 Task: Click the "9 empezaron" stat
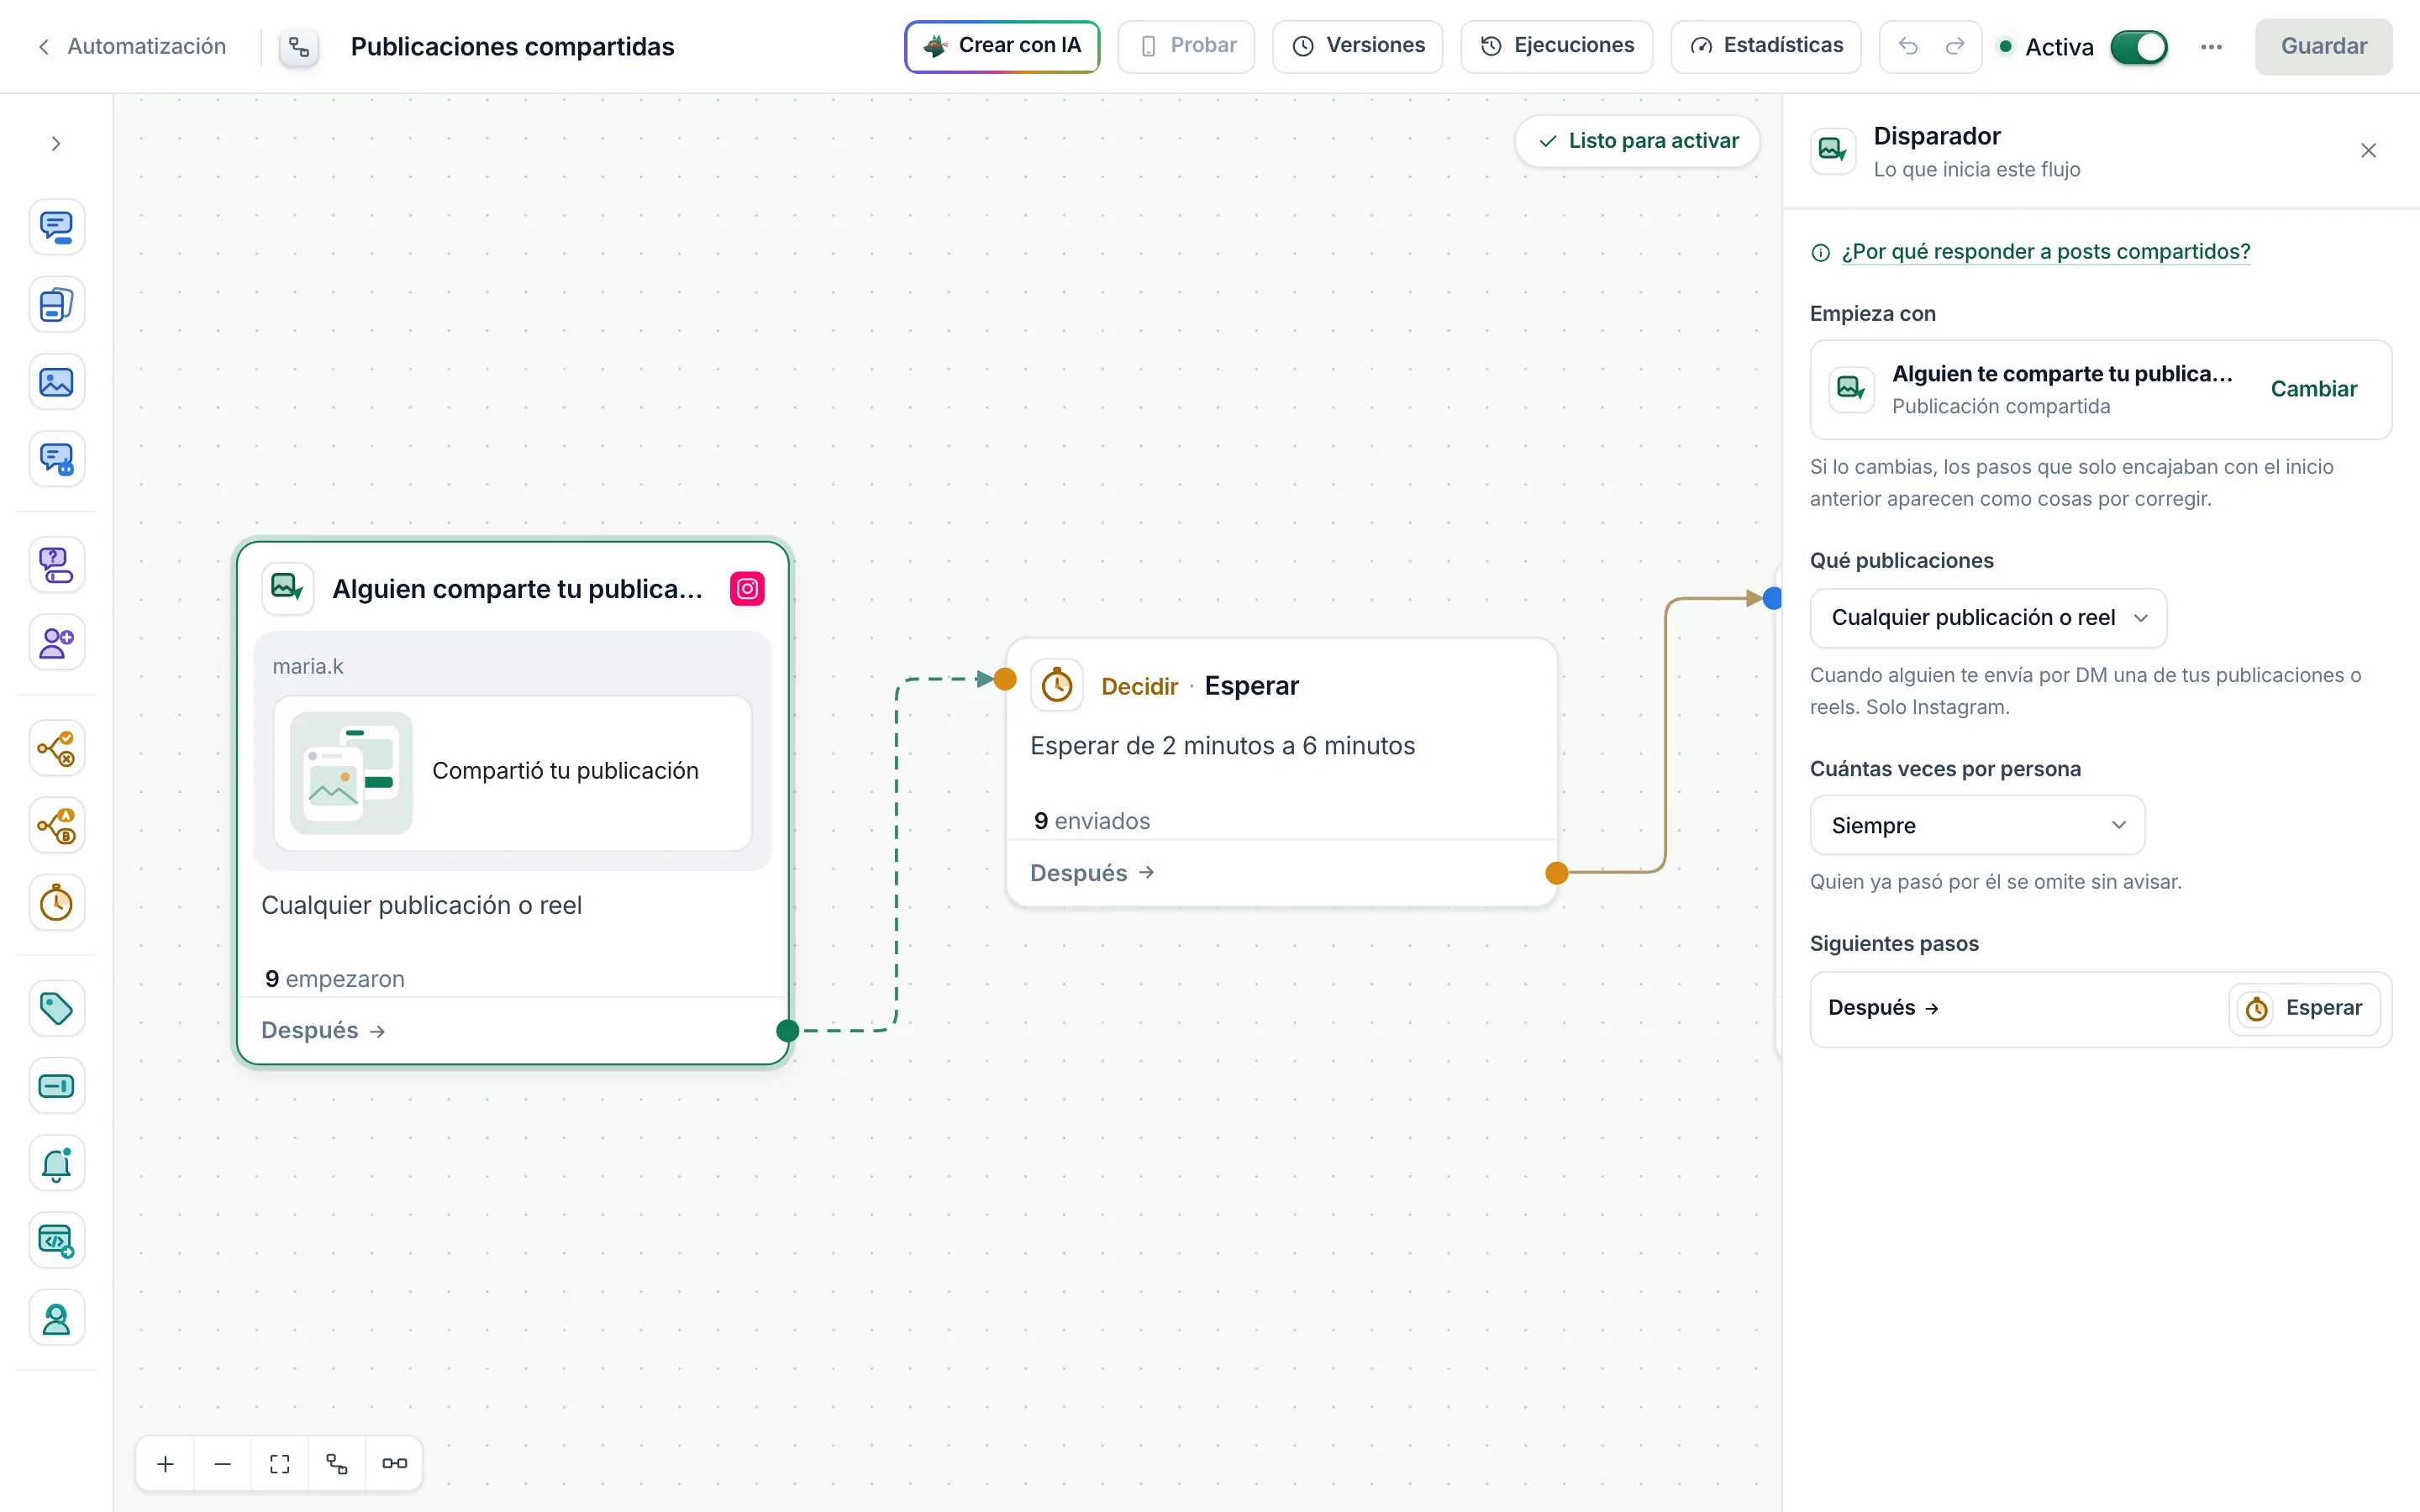coord(335,979)
